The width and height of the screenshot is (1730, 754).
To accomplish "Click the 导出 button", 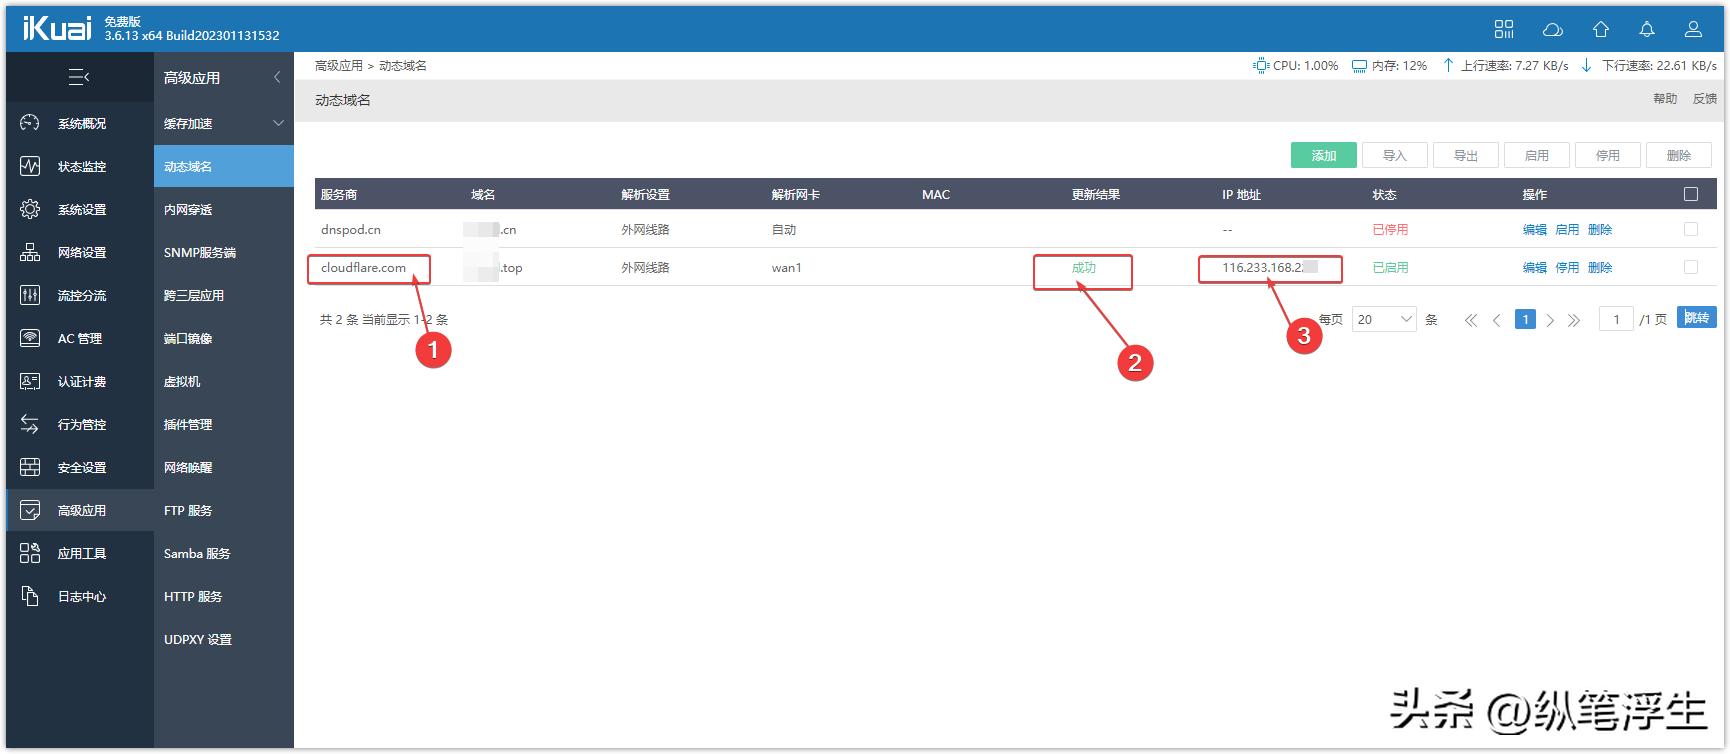I will click(1466, 155).
